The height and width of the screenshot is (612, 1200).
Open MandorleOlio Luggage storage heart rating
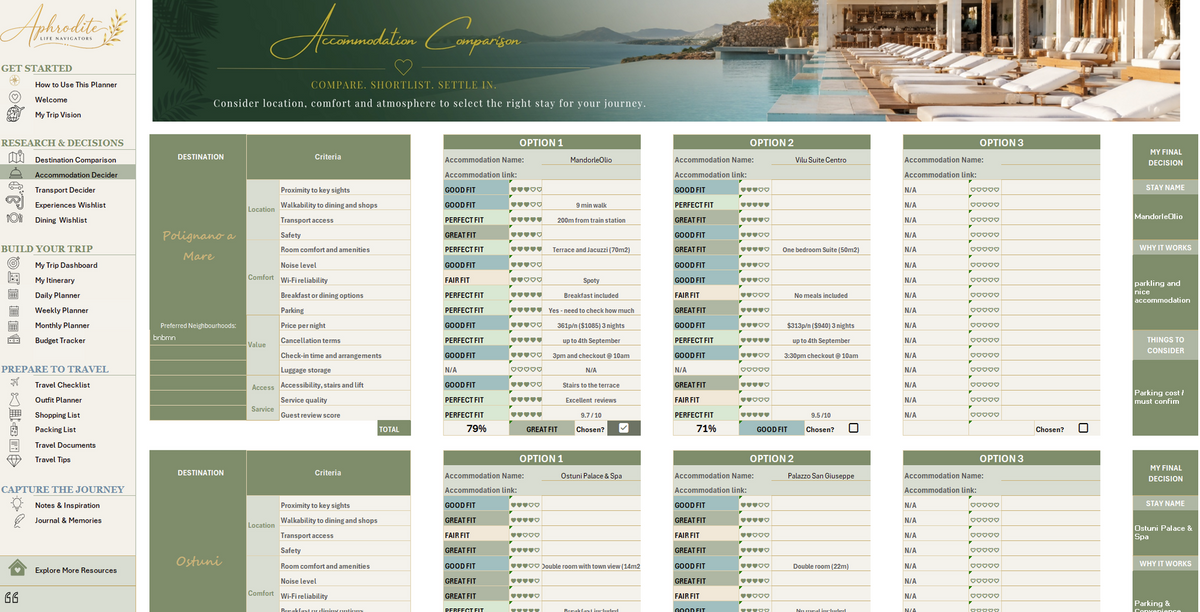[x=525, y=369]
